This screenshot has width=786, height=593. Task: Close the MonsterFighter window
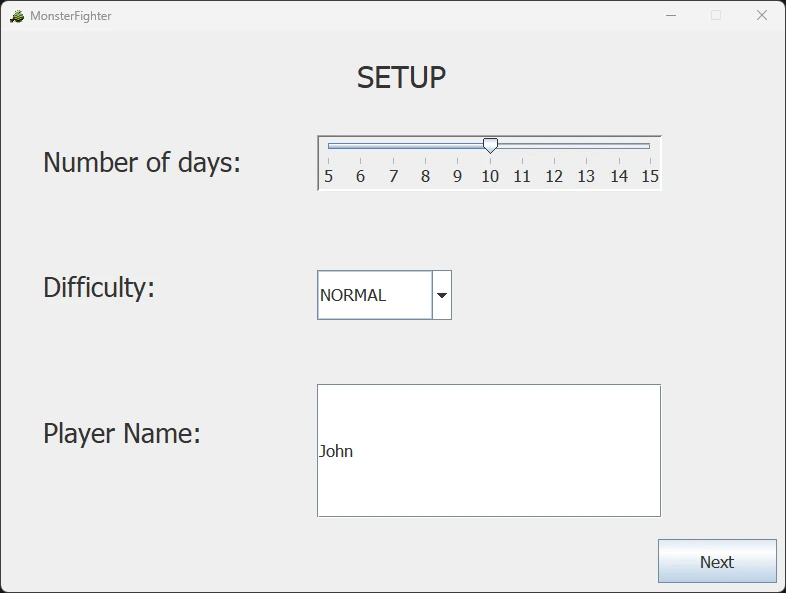[x=761, y=16]
